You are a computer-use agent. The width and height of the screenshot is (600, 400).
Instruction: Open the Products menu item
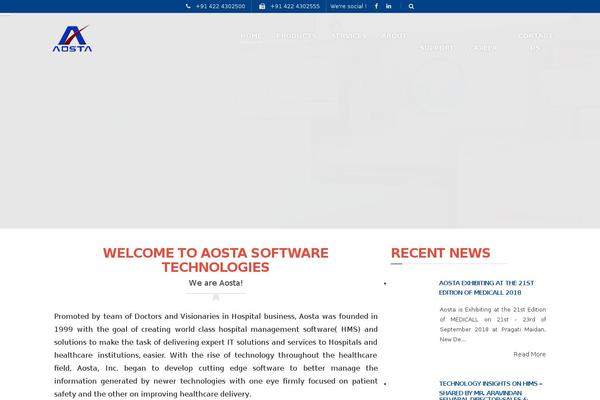296,36
